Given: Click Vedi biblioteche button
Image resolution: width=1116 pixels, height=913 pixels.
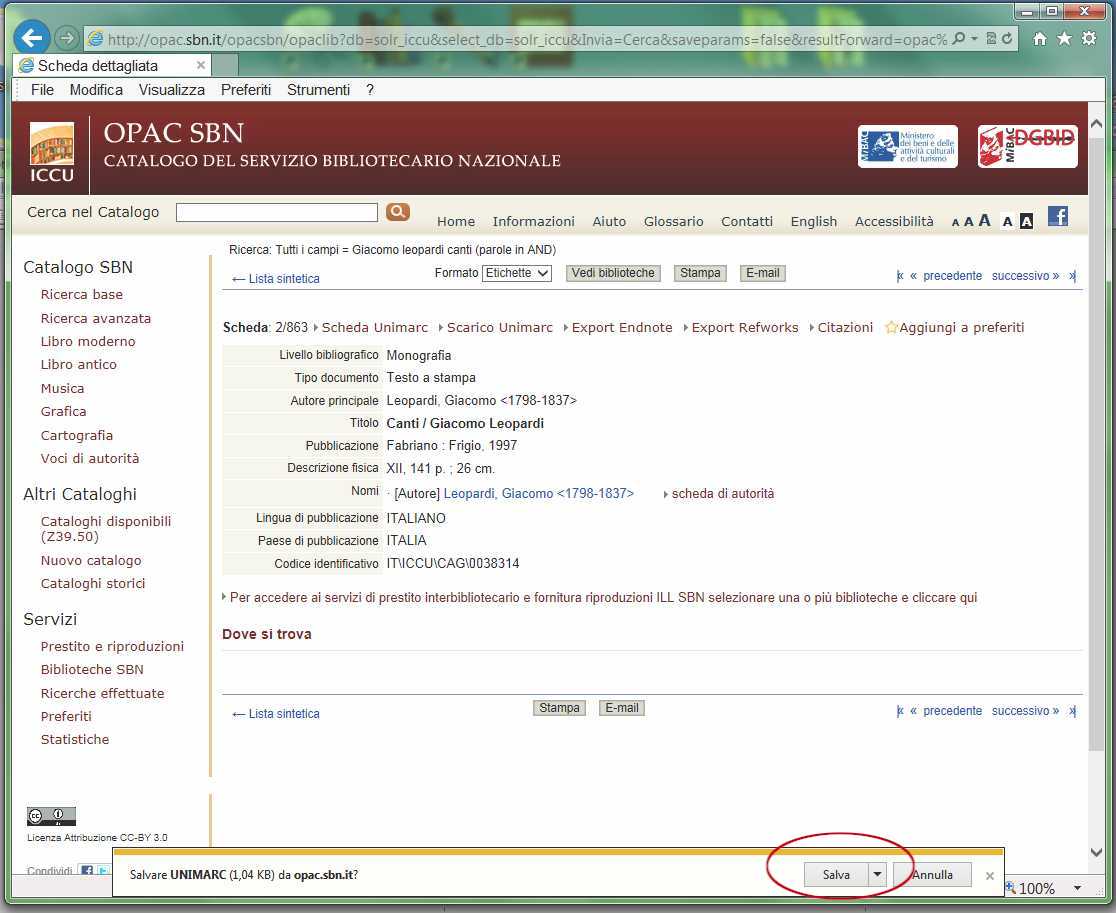Looking at the screenshot, I should pyautogui.click(x=613, y=273).
